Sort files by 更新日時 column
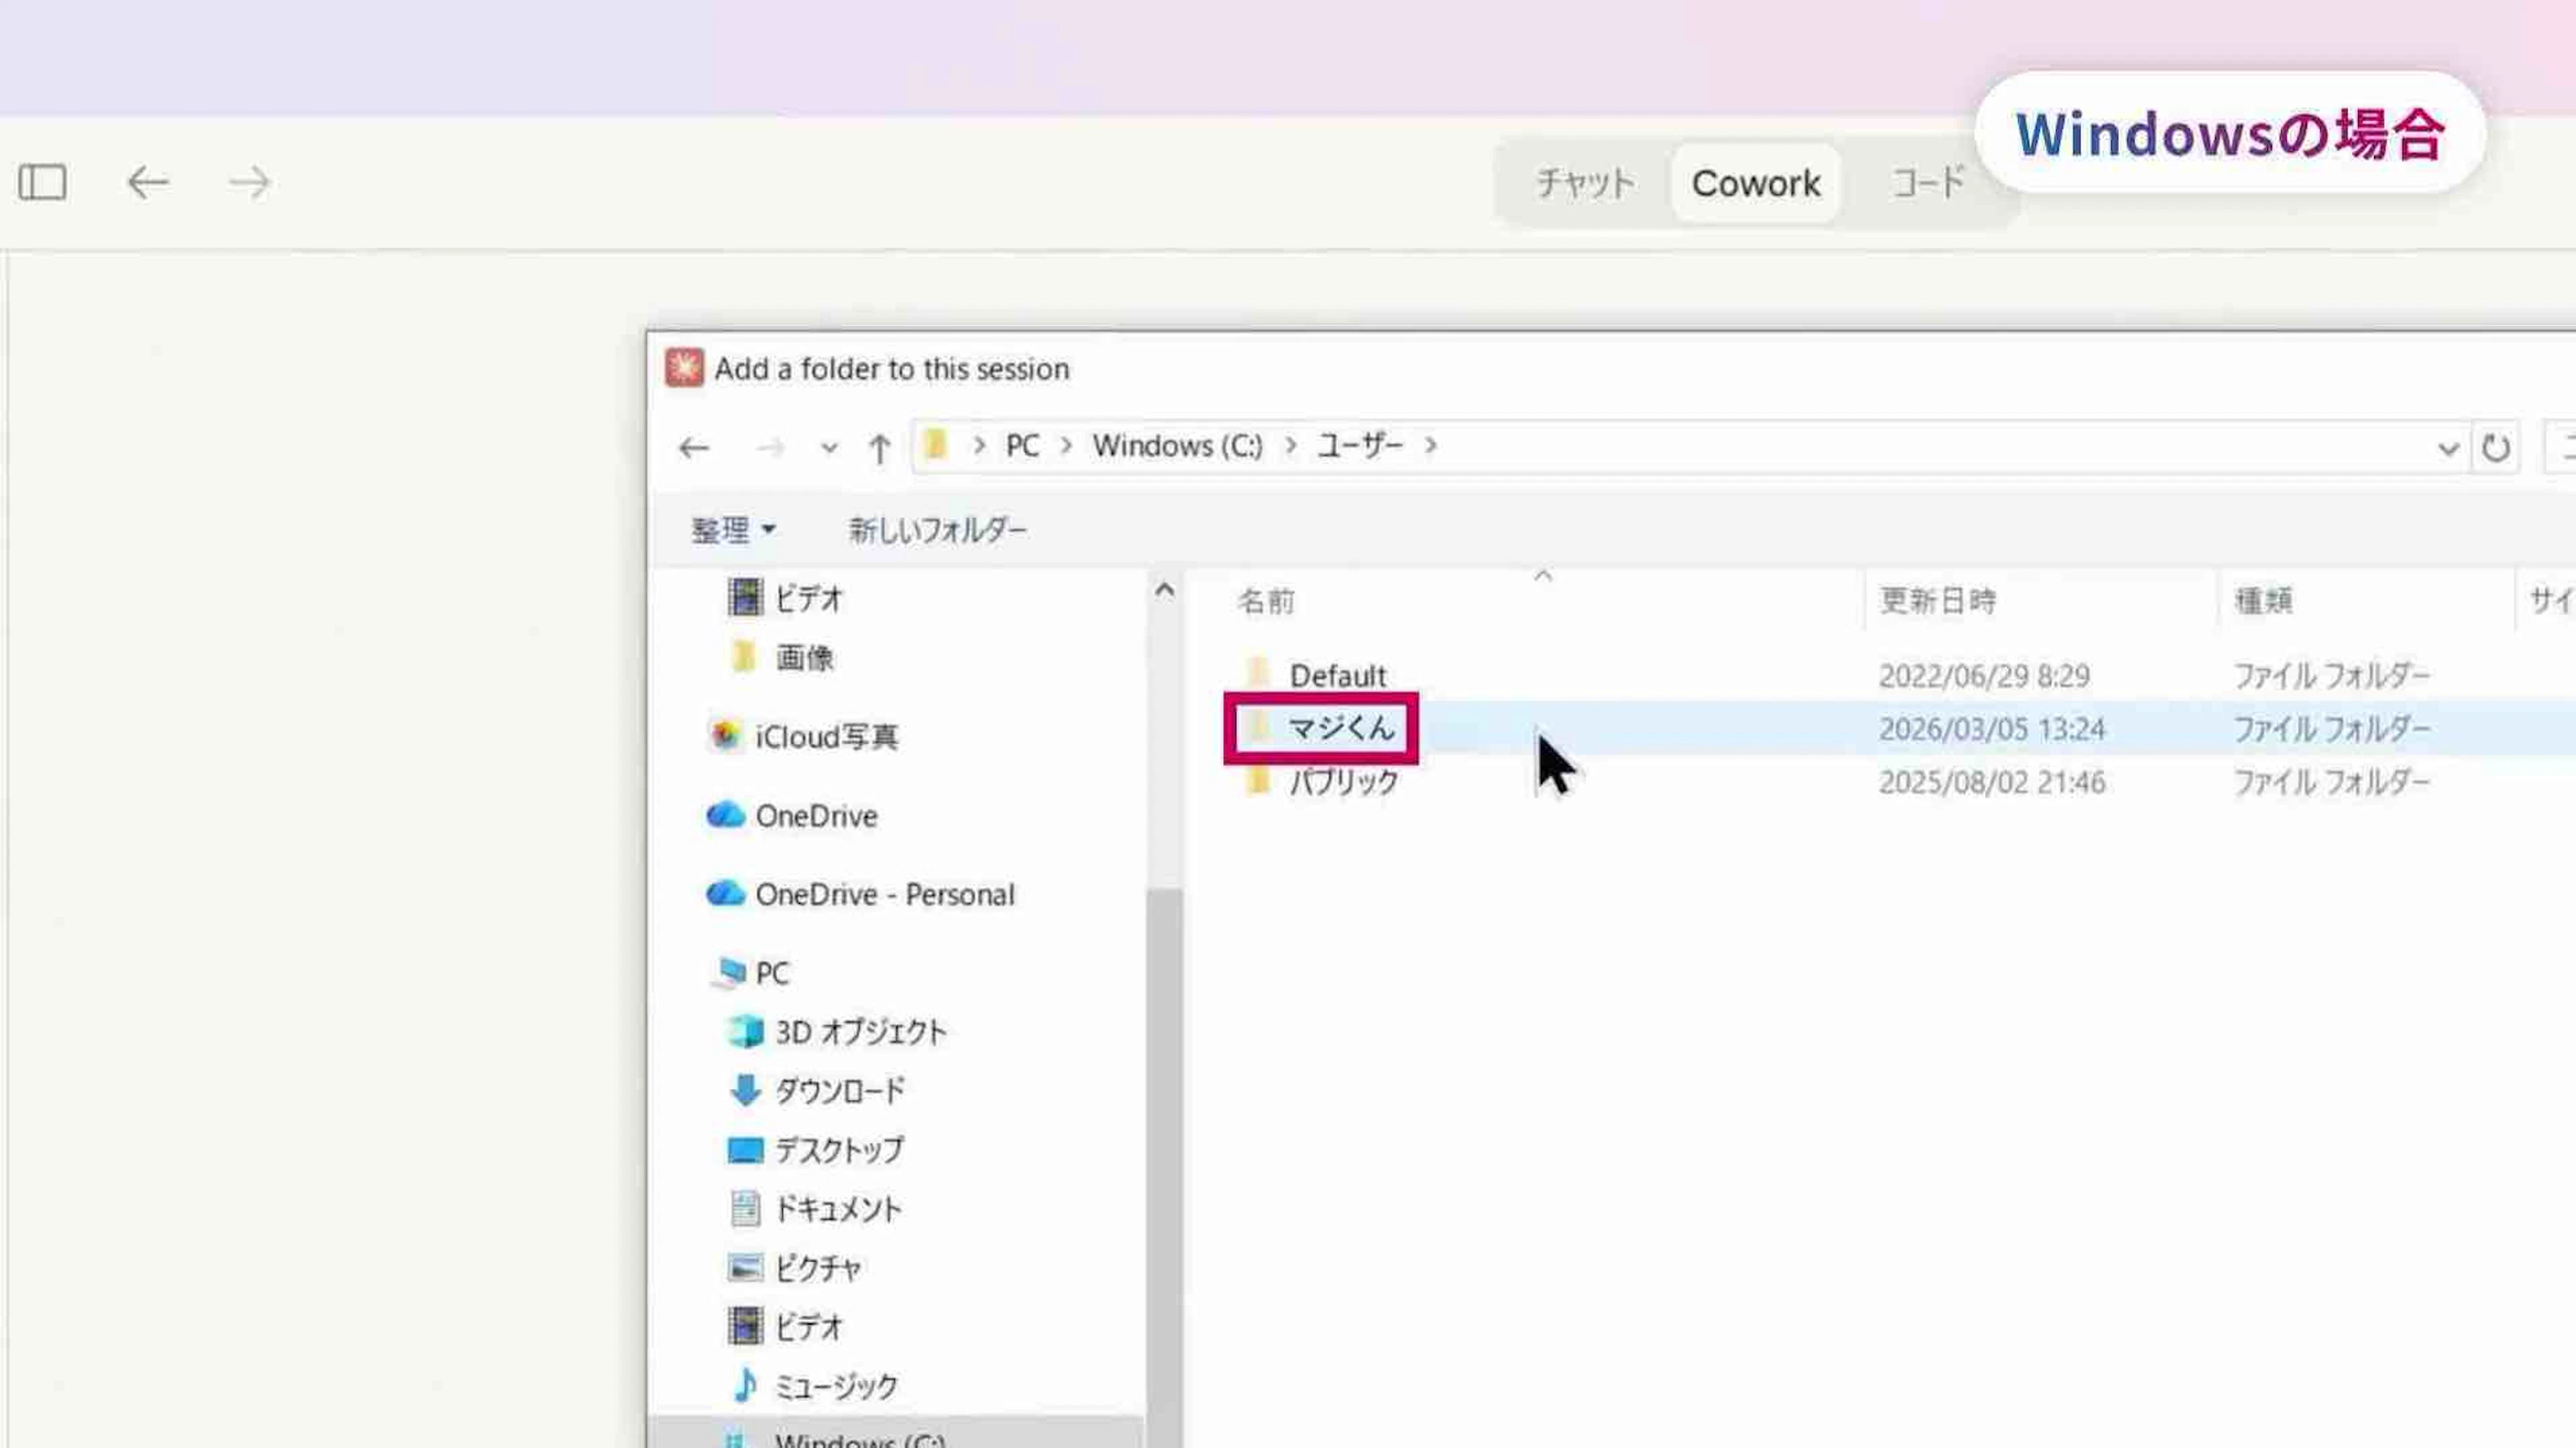Viewport: 2576px width, 1448px height. [1937, 601]
